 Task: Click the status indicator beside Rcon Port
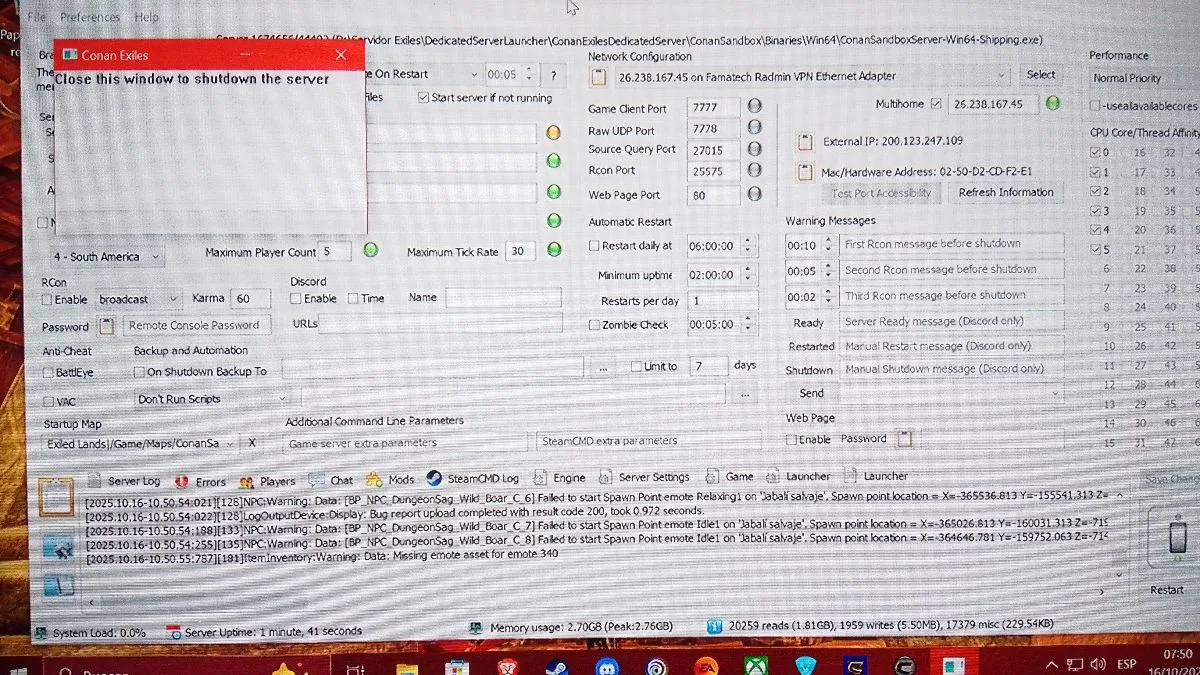pyautogui.click(x=754, y=171)
